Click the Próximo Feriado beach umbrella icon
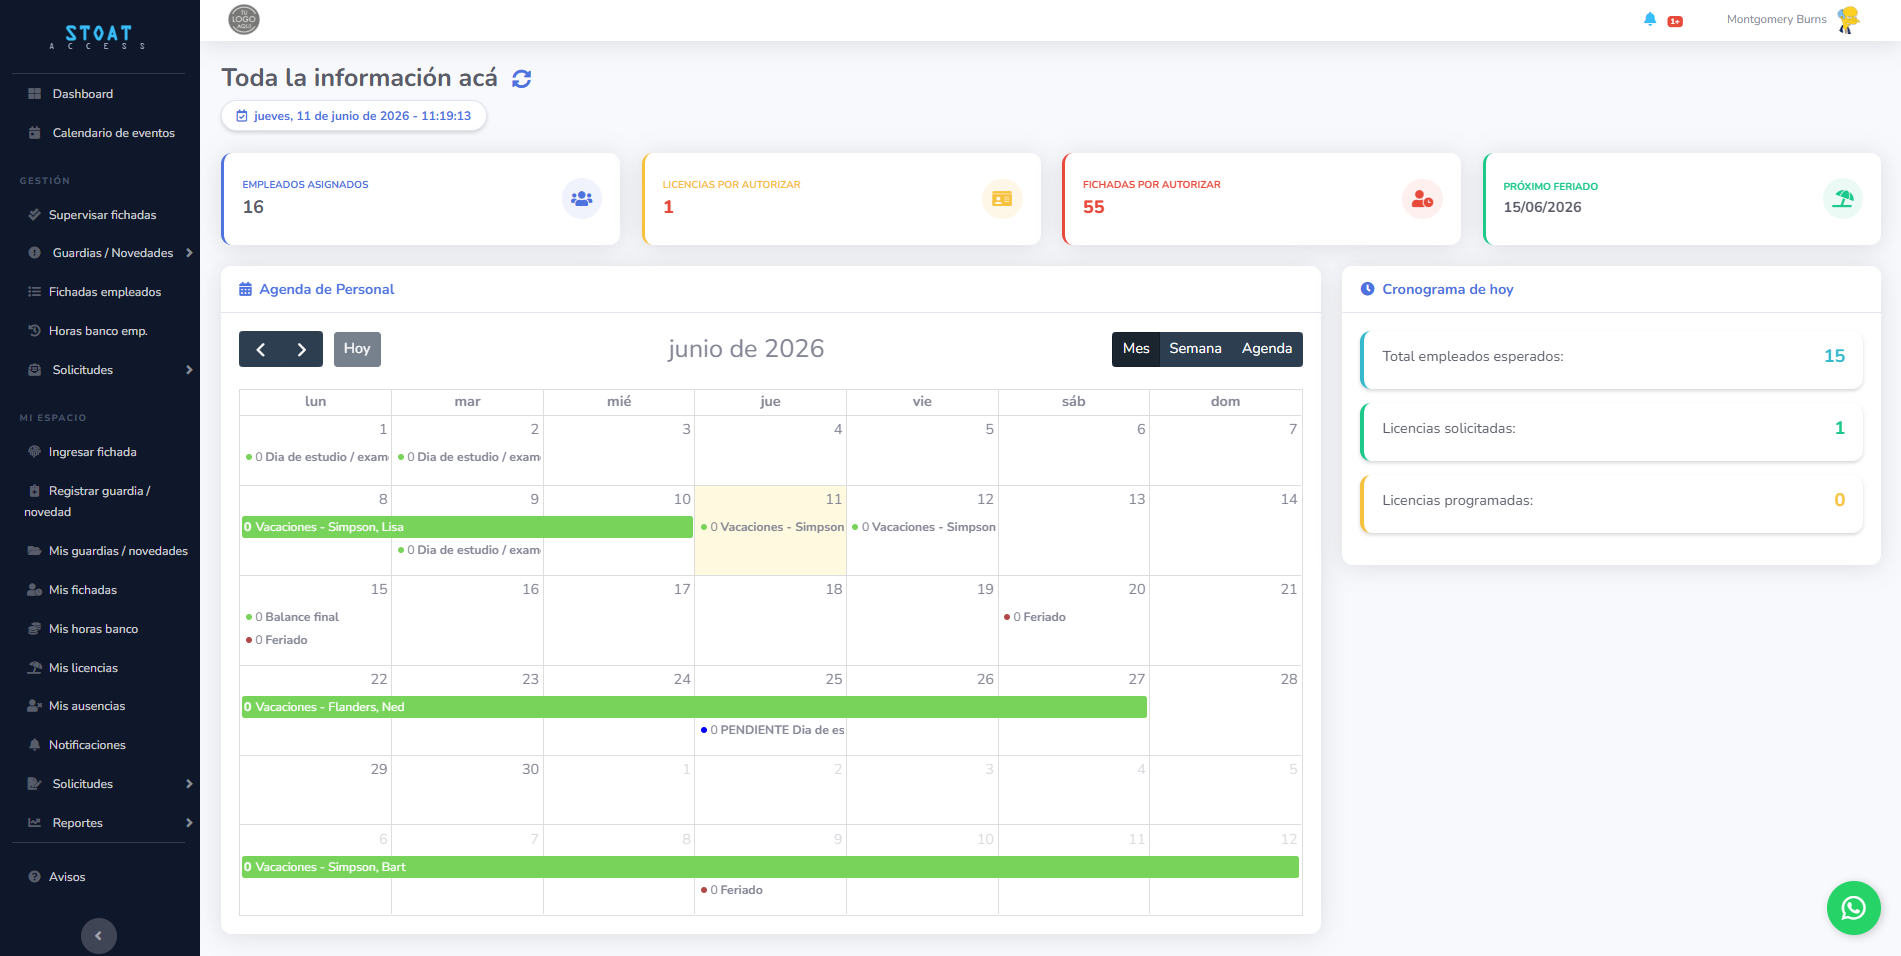Viewport: 1901px width, 956px height. (x=1842, y=199)
